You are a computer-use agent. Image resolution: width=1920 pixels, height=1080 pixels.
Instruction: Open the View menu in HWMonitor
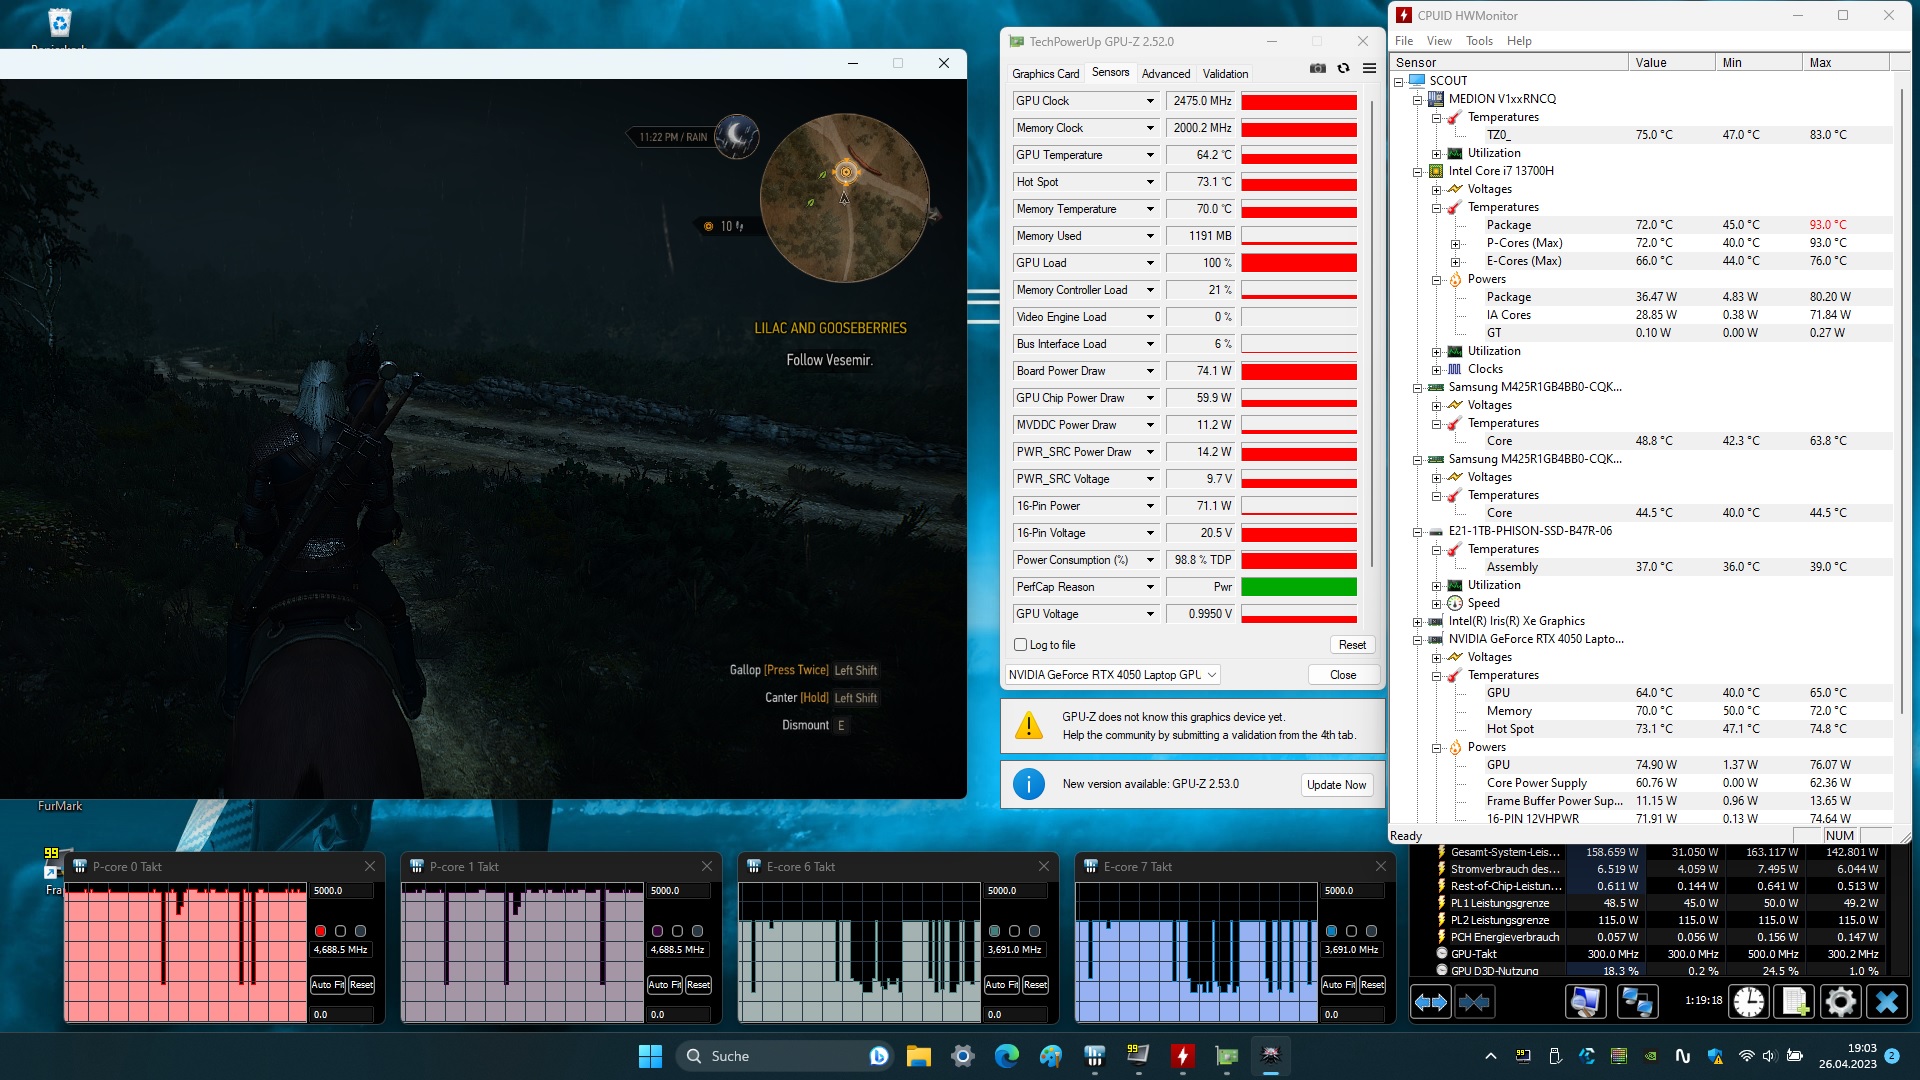click(1439, 41)
